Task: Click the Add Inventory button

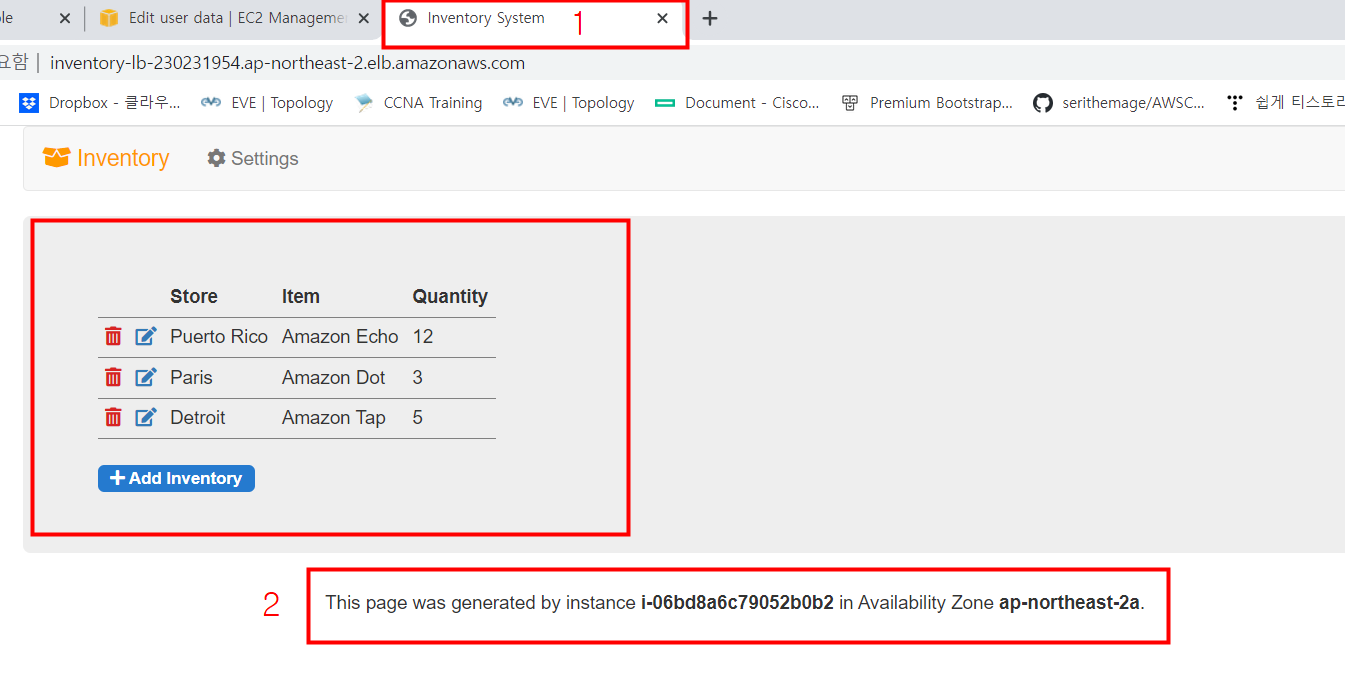Action: point(176,478)
